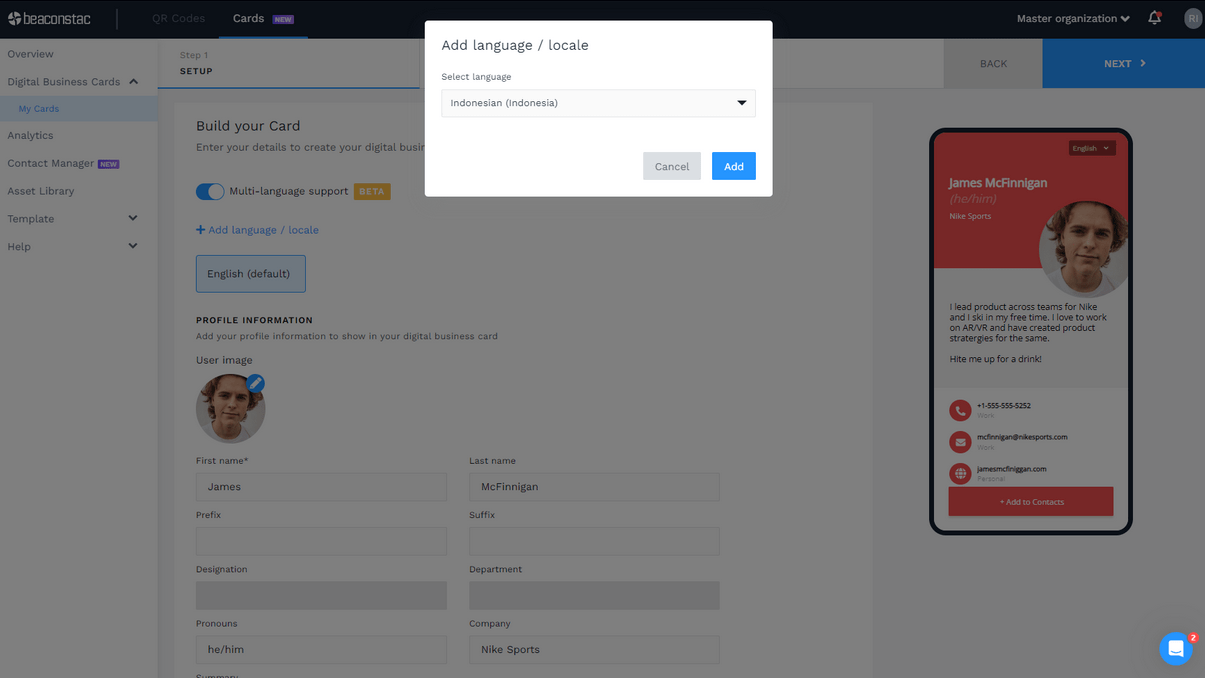Image resolution: width=1205 pixels, height=678 pixels.
Task: Open the English language selector in the preview
Action: pyautogui.click(x=1092, y=148)
